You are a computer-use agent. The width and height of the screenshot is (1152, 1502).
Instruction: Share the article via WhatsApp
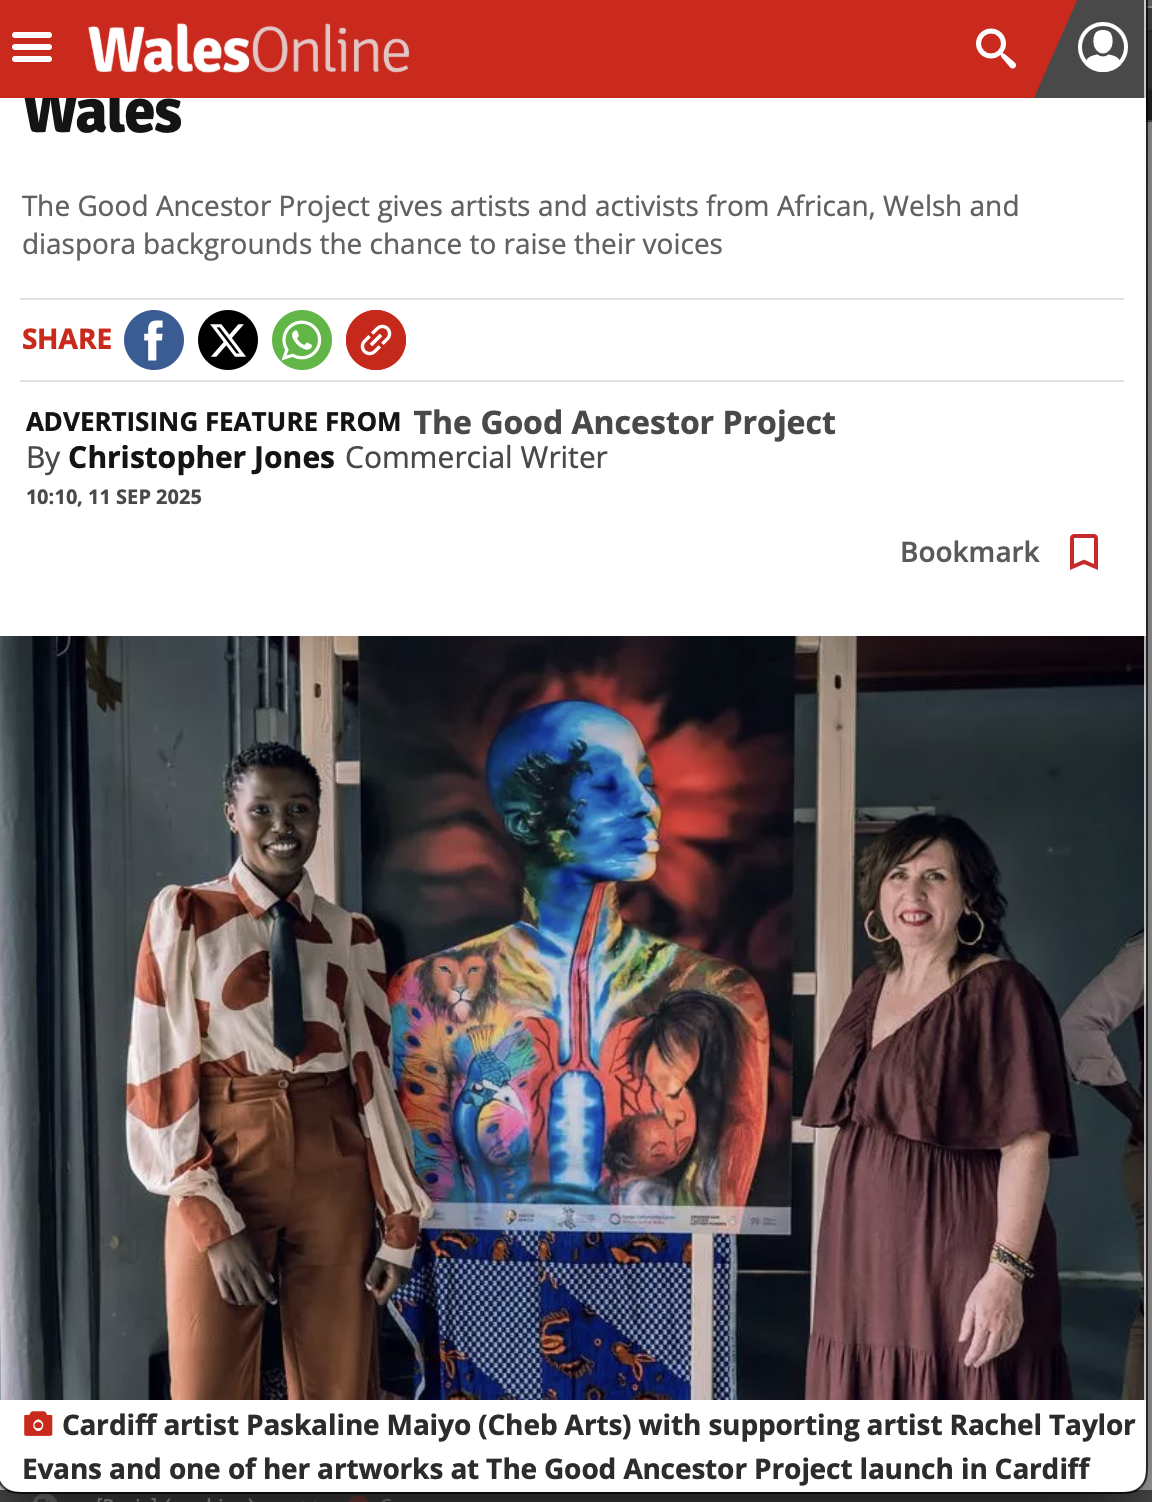click(302, 340)
